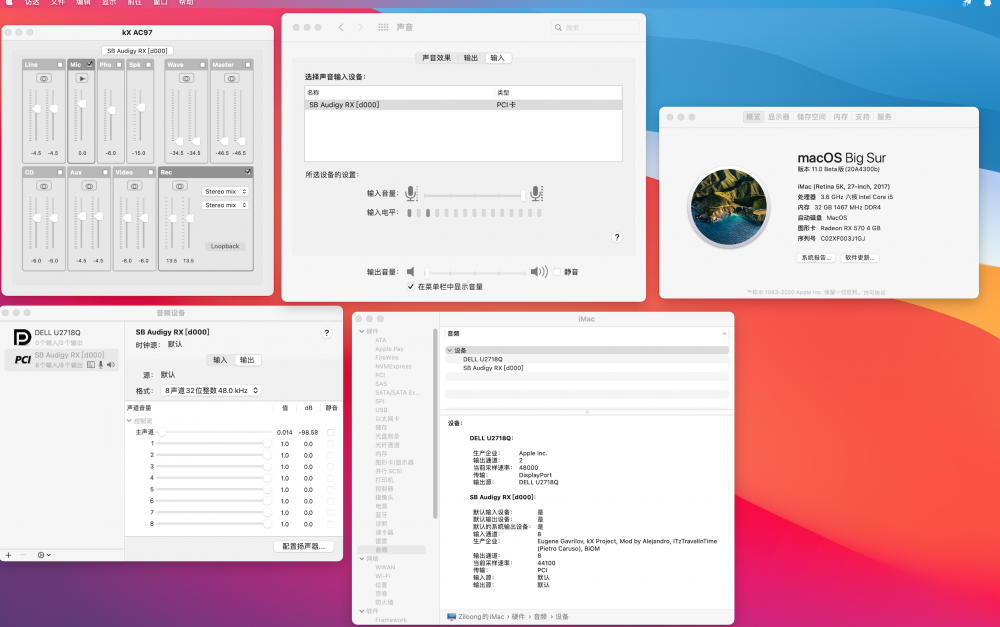Screen dimensions: 1000x627
Task: Collapse the 软件 section in System Information
Action: click(x=362, y=611)
